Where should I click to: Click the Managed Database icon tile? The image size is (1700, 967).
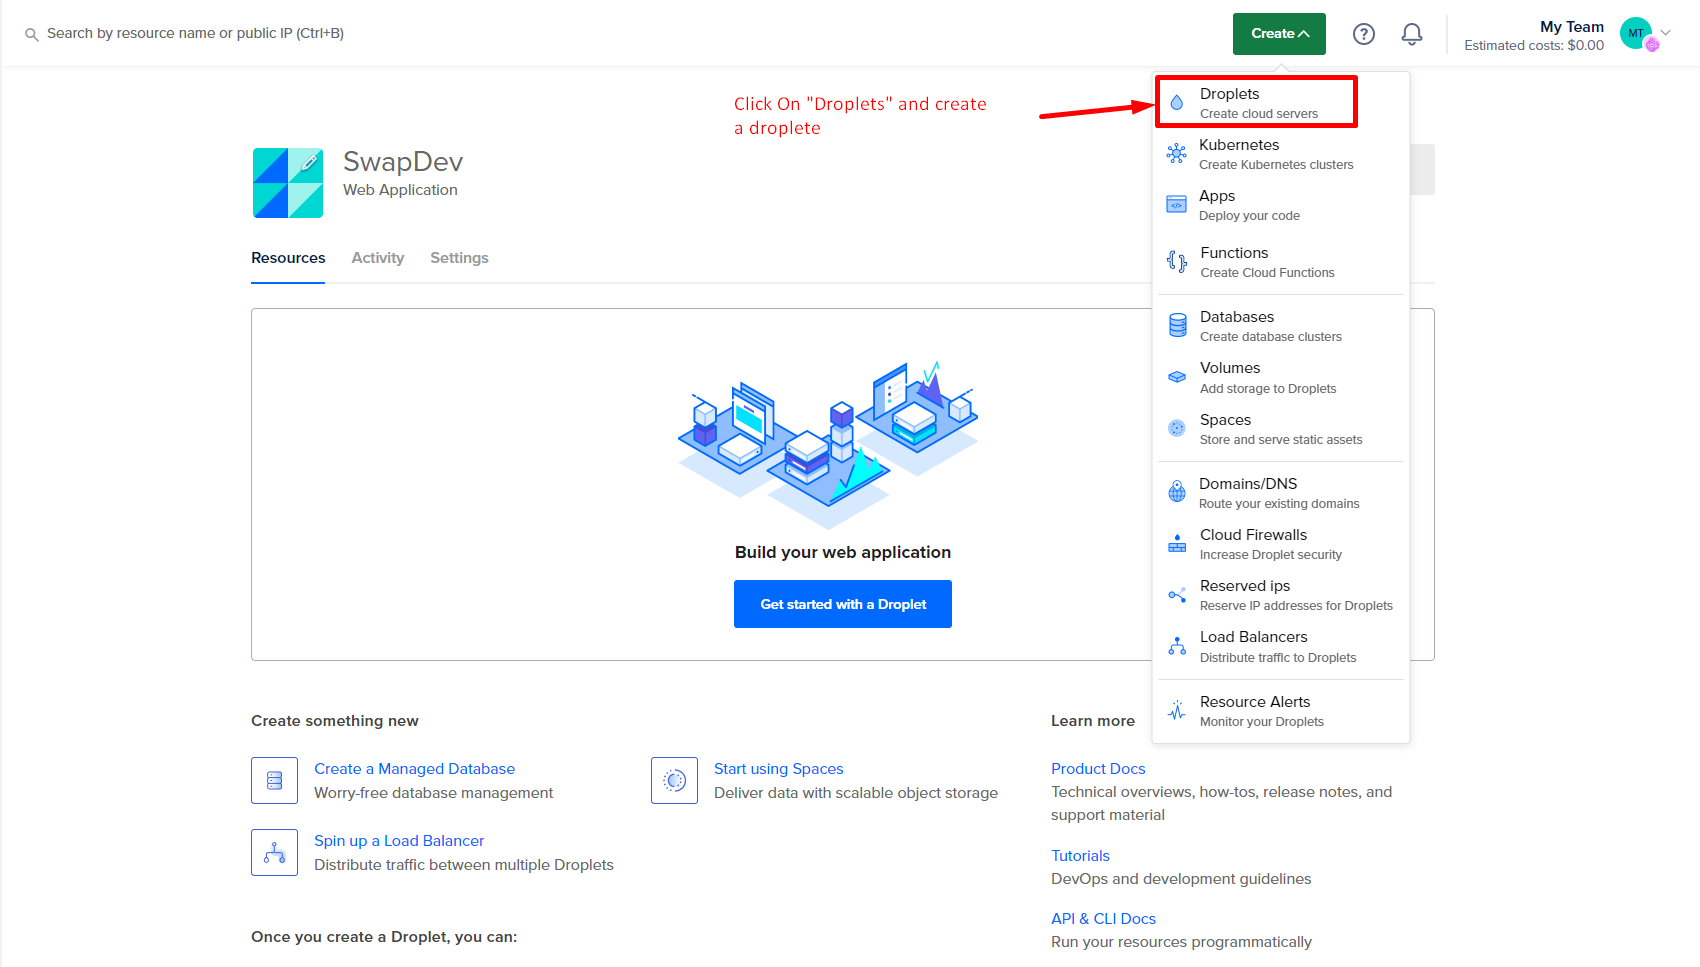pos(274,780)
